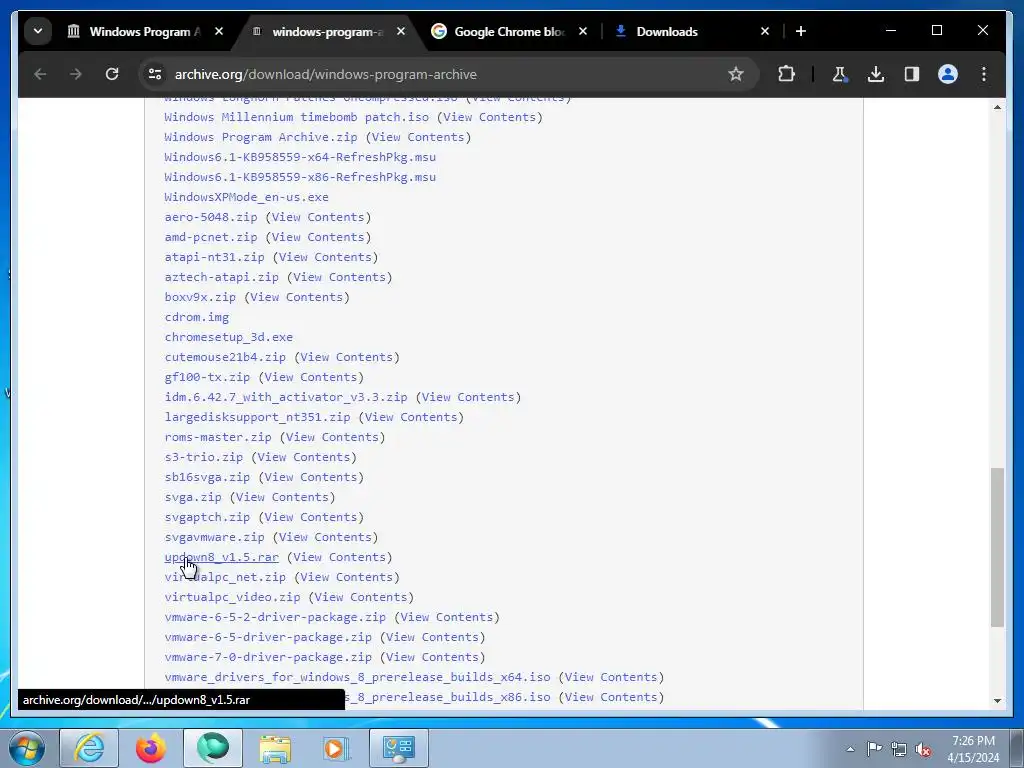Click the vertical scrollbar thumb
1024x768 pixels.
[x=997, y=547]
